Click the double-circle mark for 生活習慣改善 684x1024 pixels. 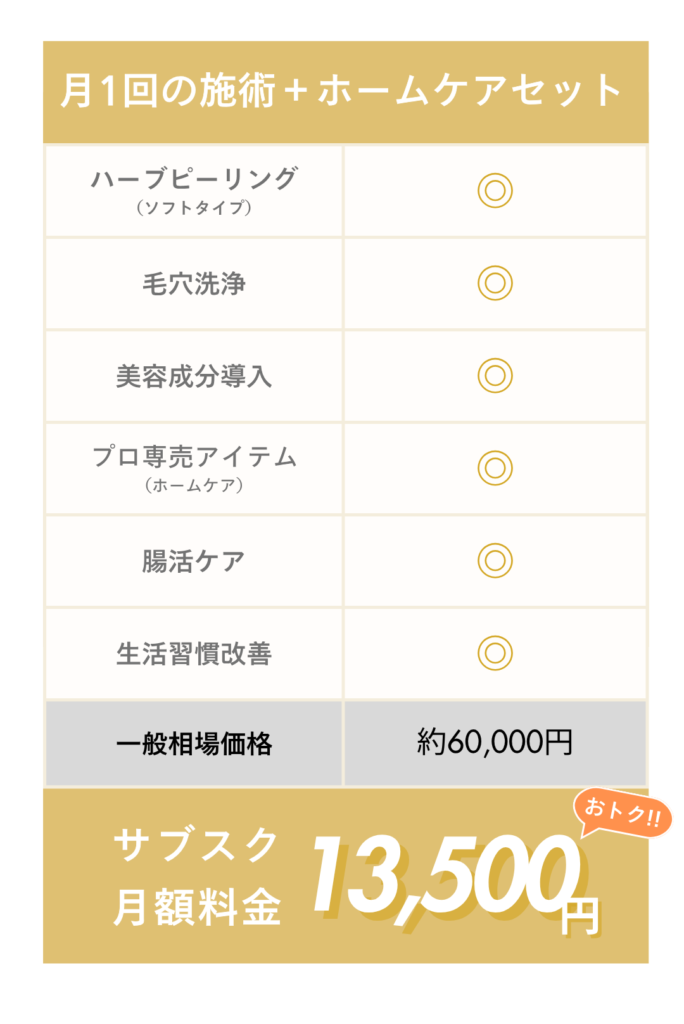(x=495, y=652)
